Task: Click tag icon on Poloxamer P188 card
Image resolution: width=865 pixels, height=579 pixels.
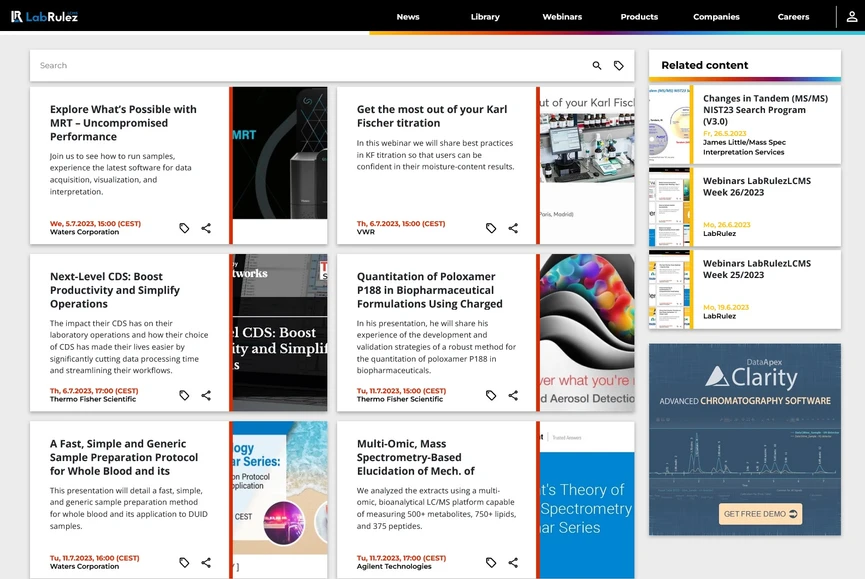Action: pyautogui.click(x=491, y=395)
